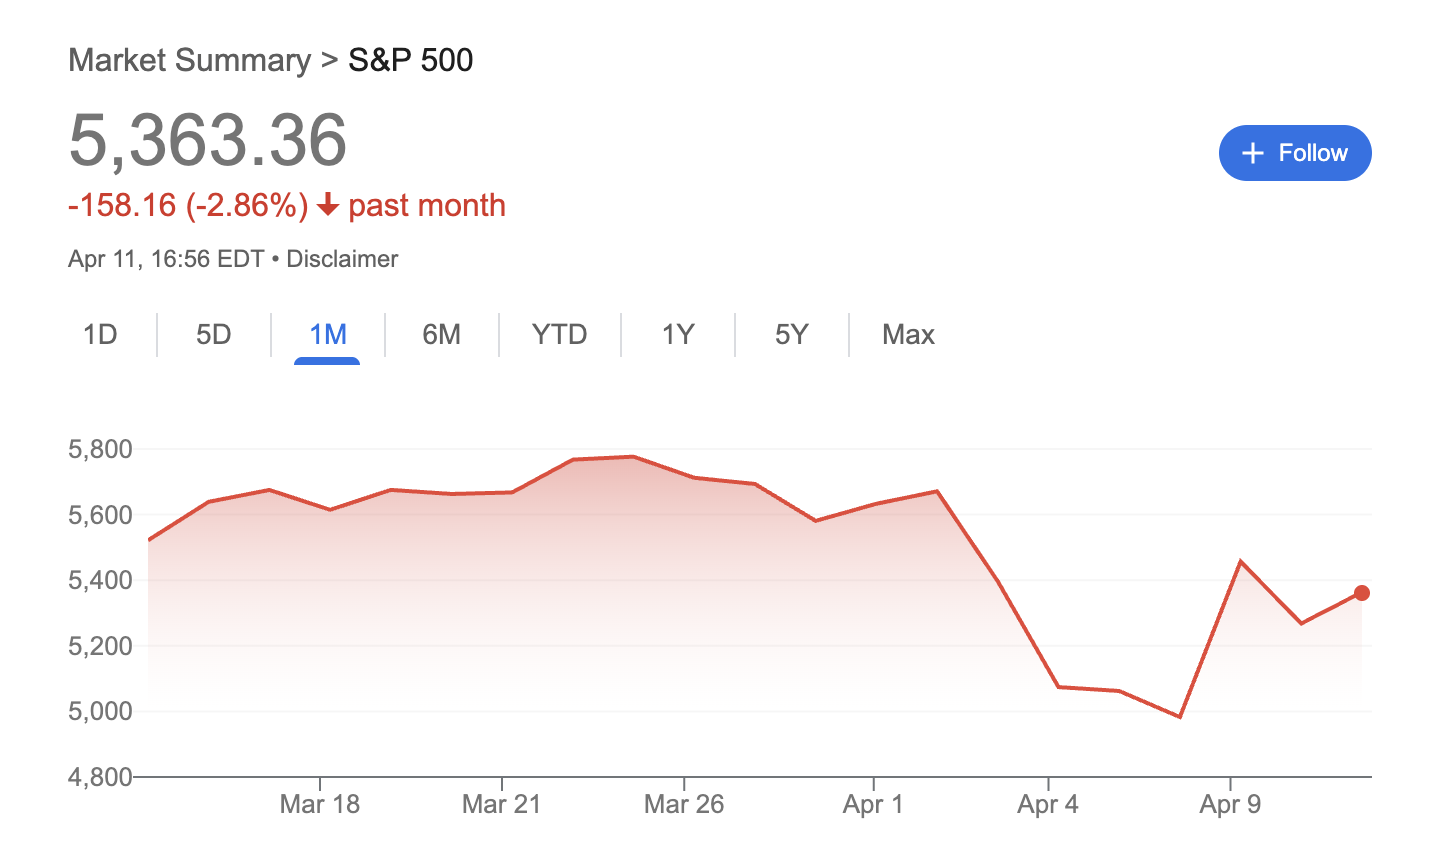Image resolution: width=1450 pixels, height=848 pixels.
Task: Switch to the 5Y chart view
Action: 791,334
